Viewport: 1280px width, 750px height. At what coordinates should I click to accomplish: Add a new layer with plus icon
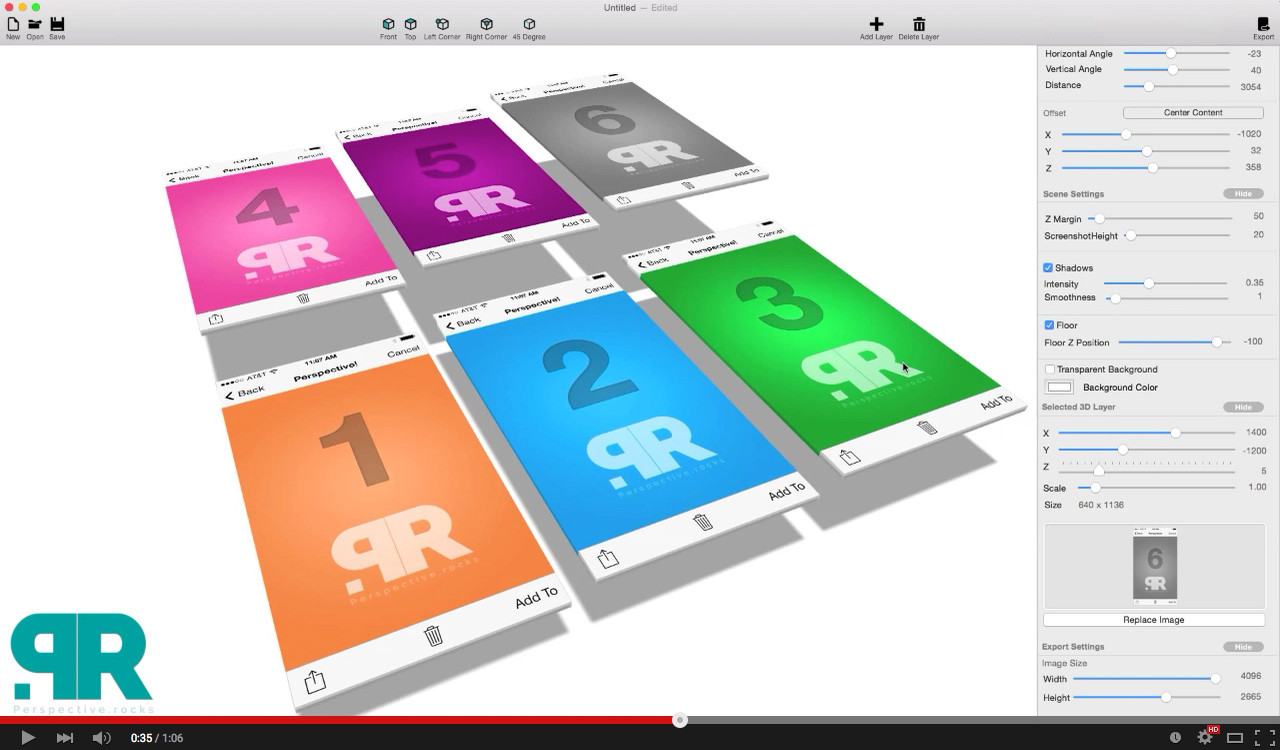click(x=876, y=24)
